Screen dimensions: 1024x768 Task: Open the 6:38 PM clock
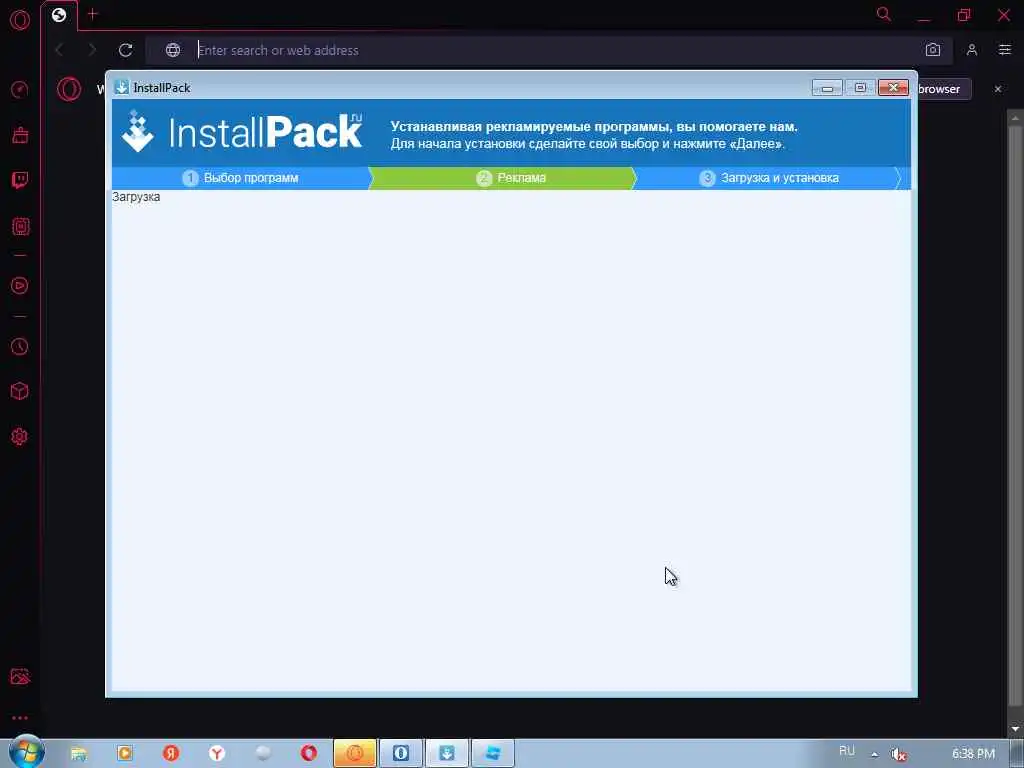[973, 754]
